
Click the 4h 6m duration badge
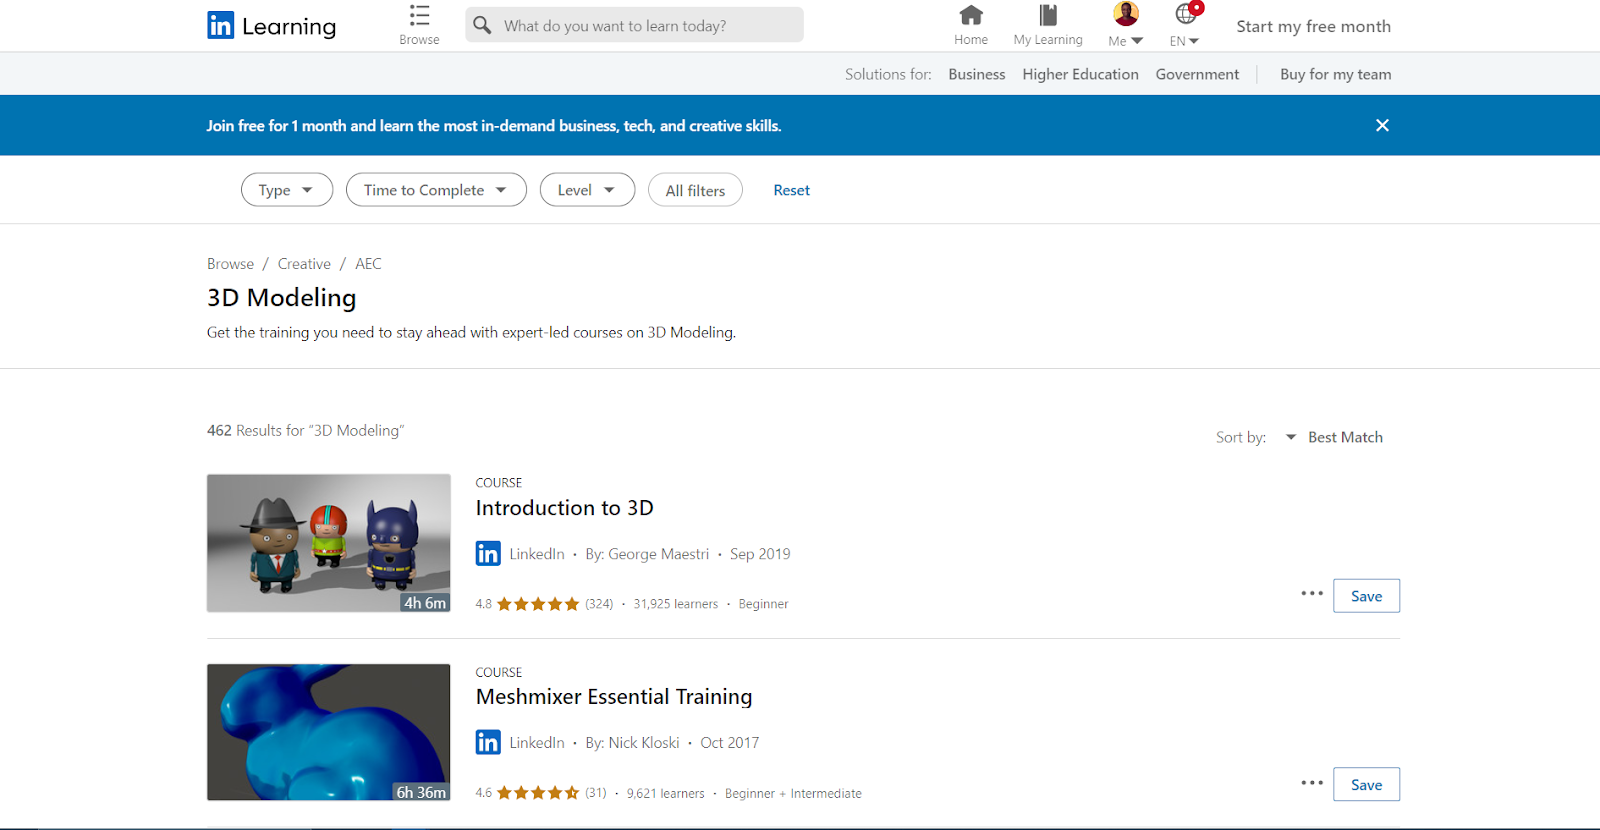[425, 603]
